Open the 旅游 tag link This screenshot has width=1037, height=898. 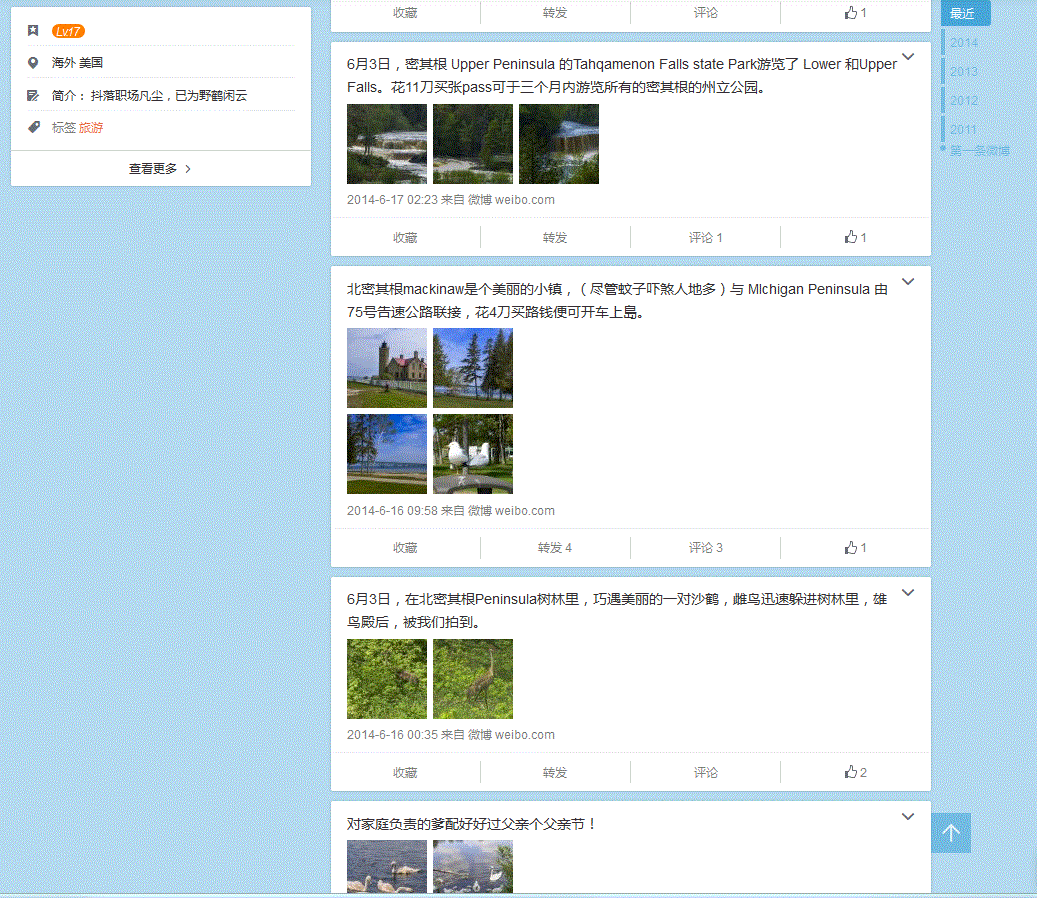pos(91,128)
